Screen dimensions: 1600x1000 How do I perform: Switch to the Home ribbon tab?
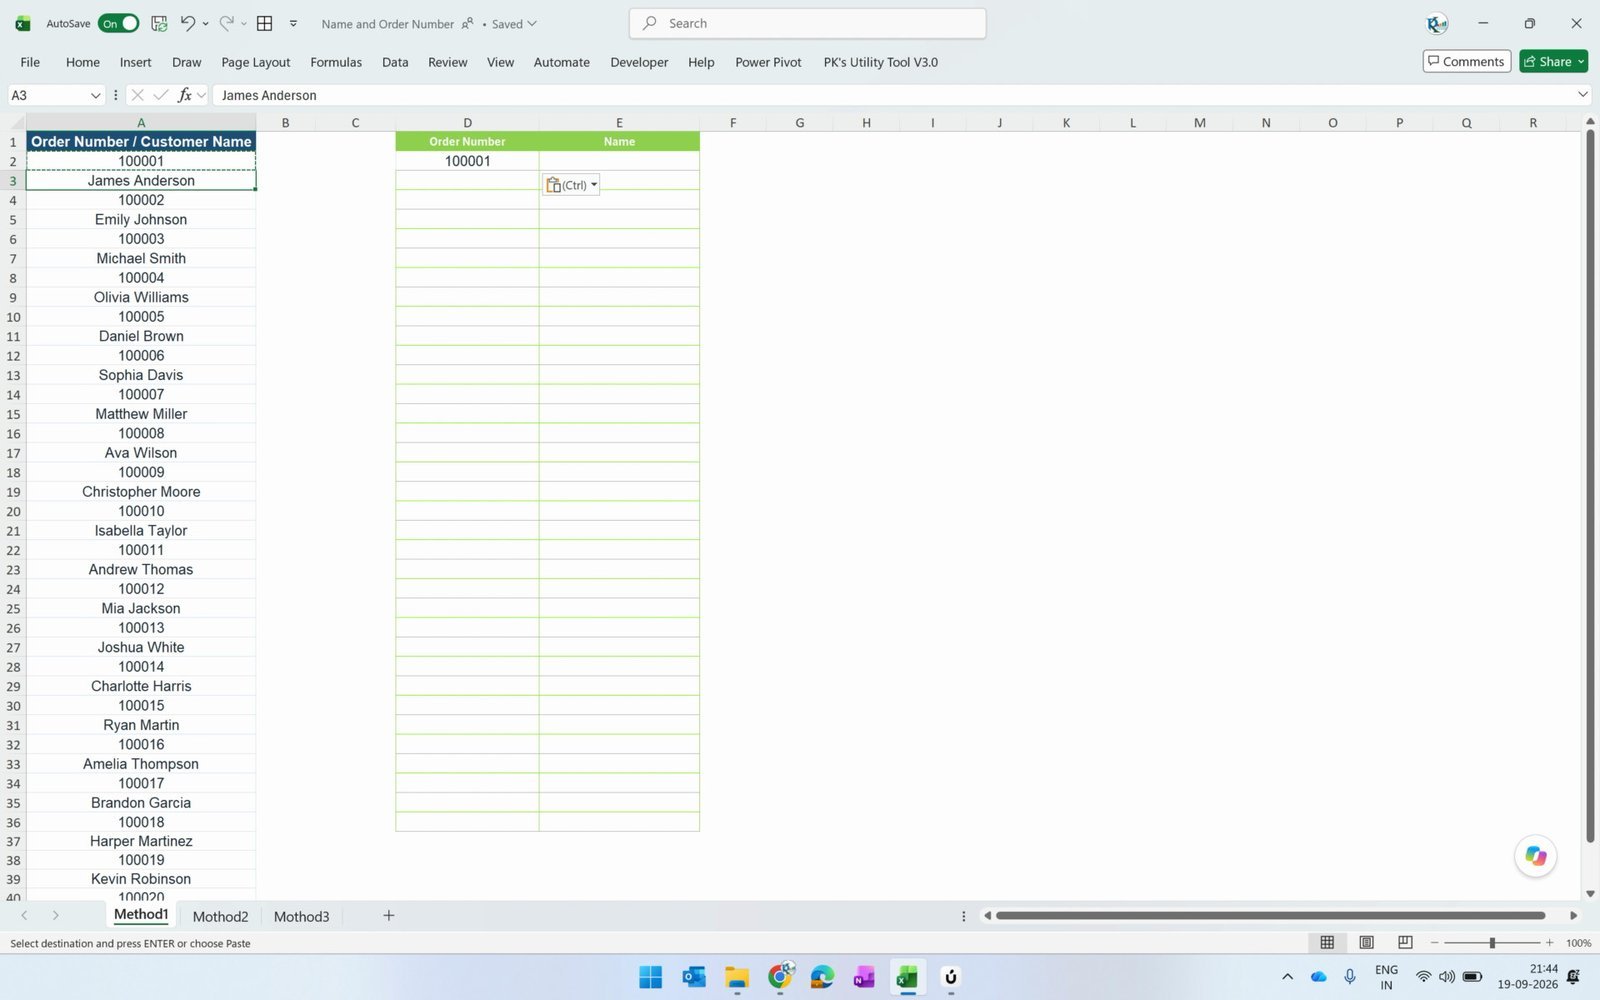point(83,62)
